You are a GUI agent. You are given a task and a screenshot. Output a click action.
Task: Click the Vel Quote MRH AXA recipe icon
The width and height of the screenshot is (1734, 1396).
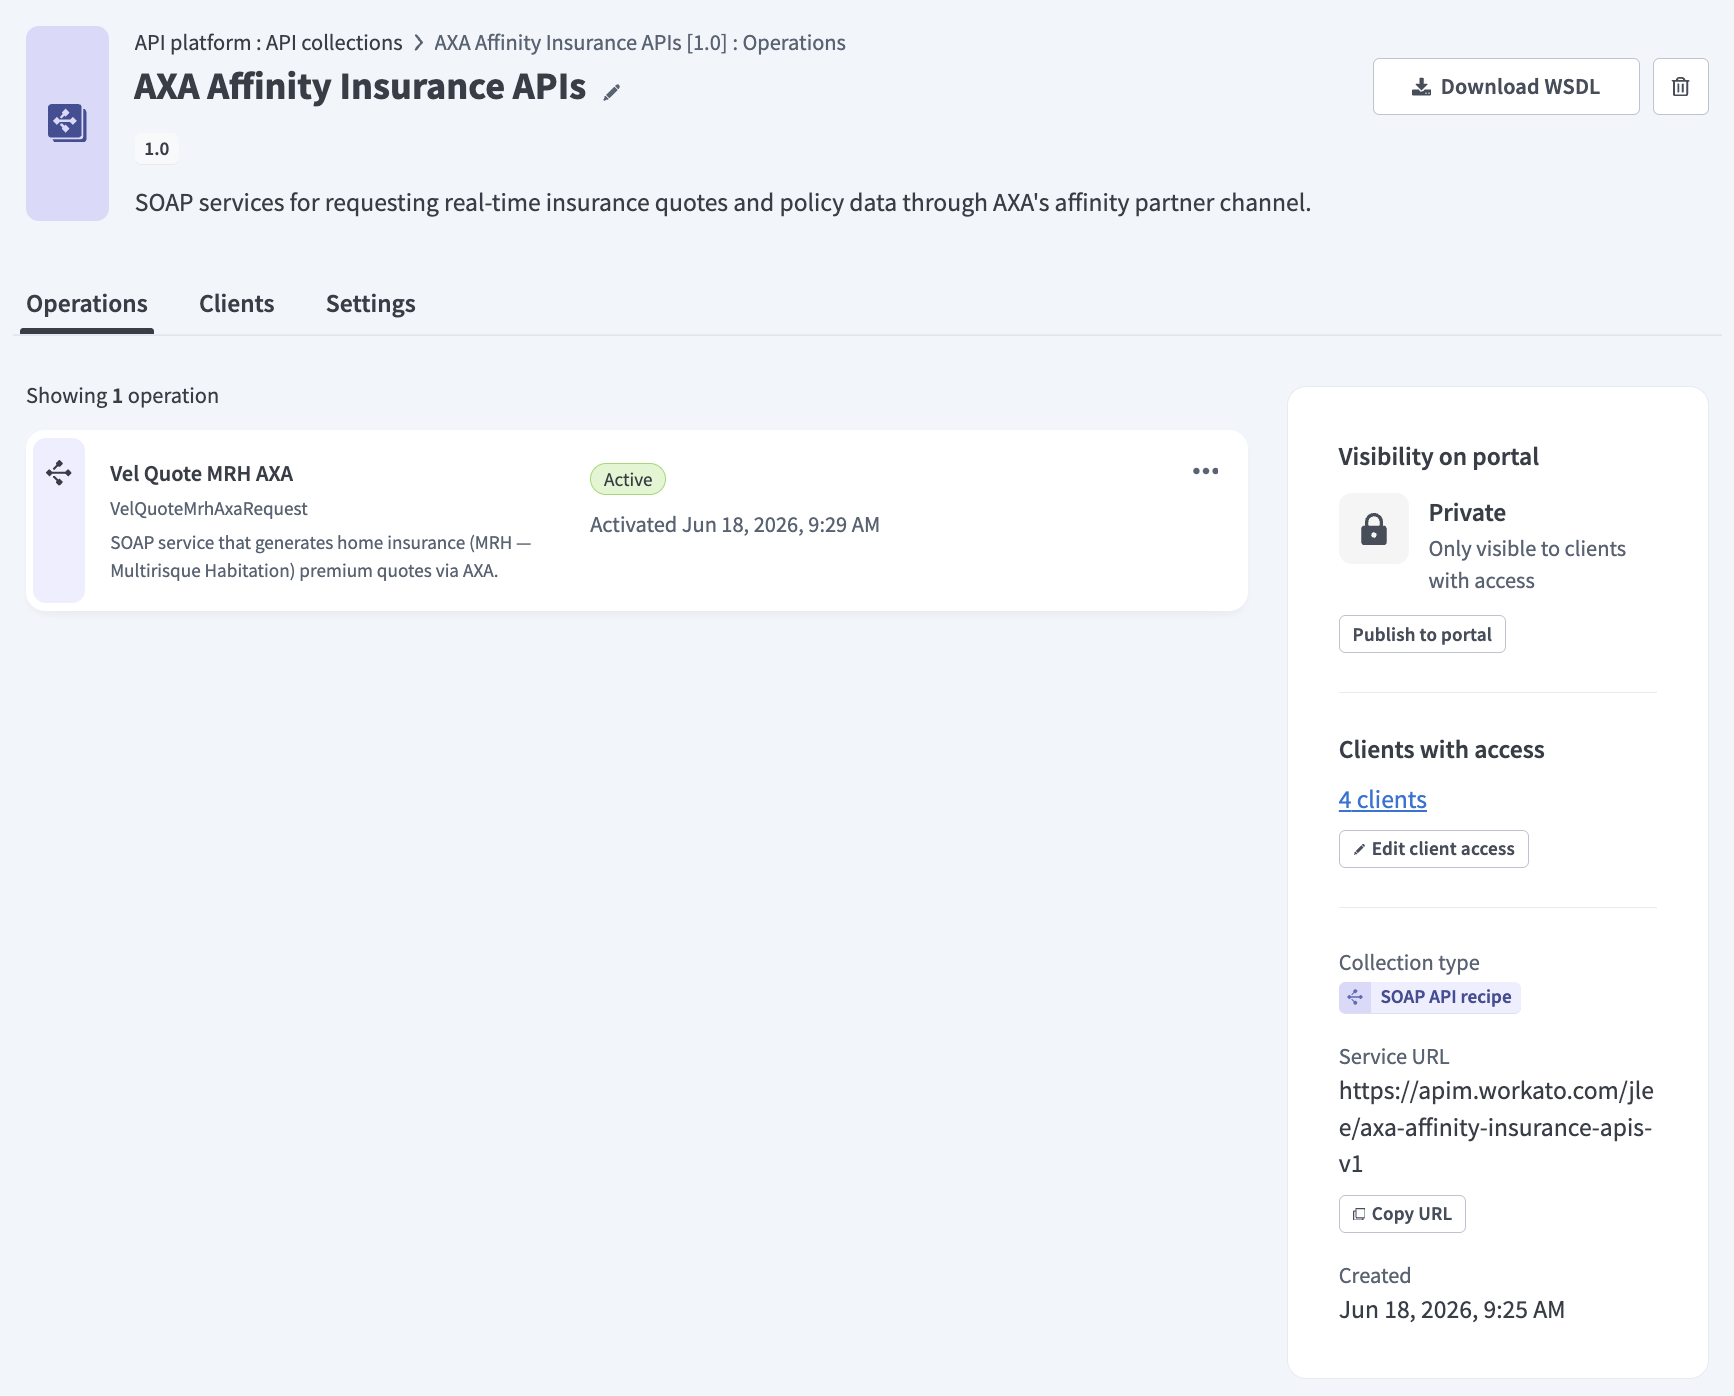coord(59,472)
